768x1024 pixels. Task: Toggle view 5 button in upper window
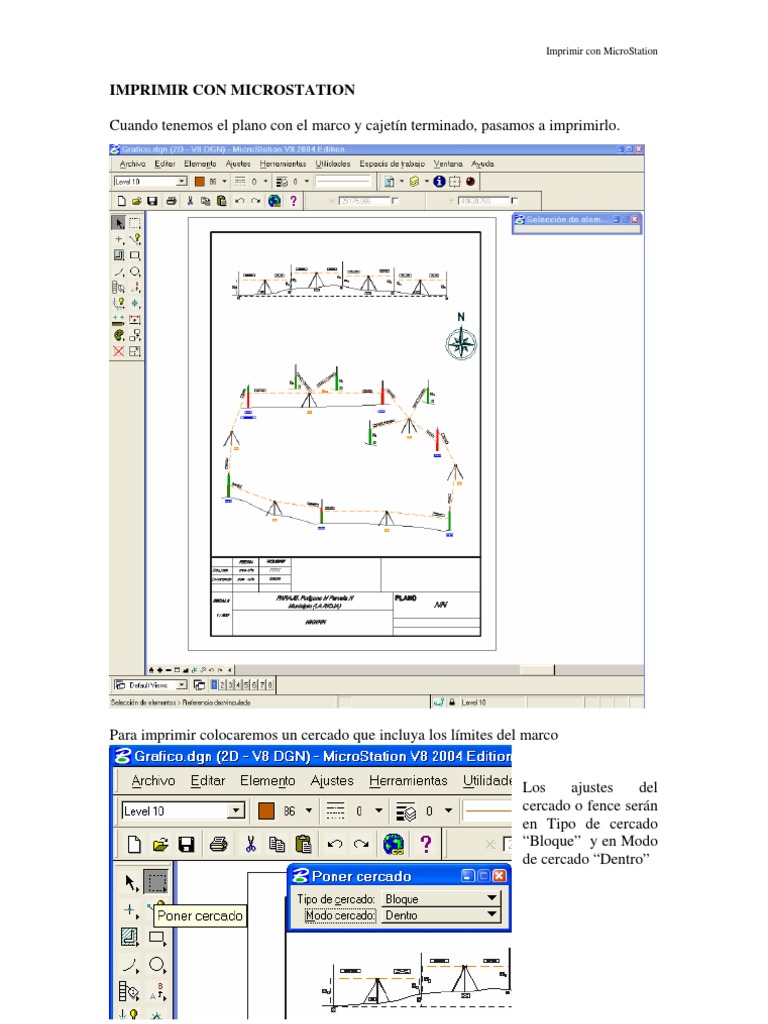(x=246, y=685)
